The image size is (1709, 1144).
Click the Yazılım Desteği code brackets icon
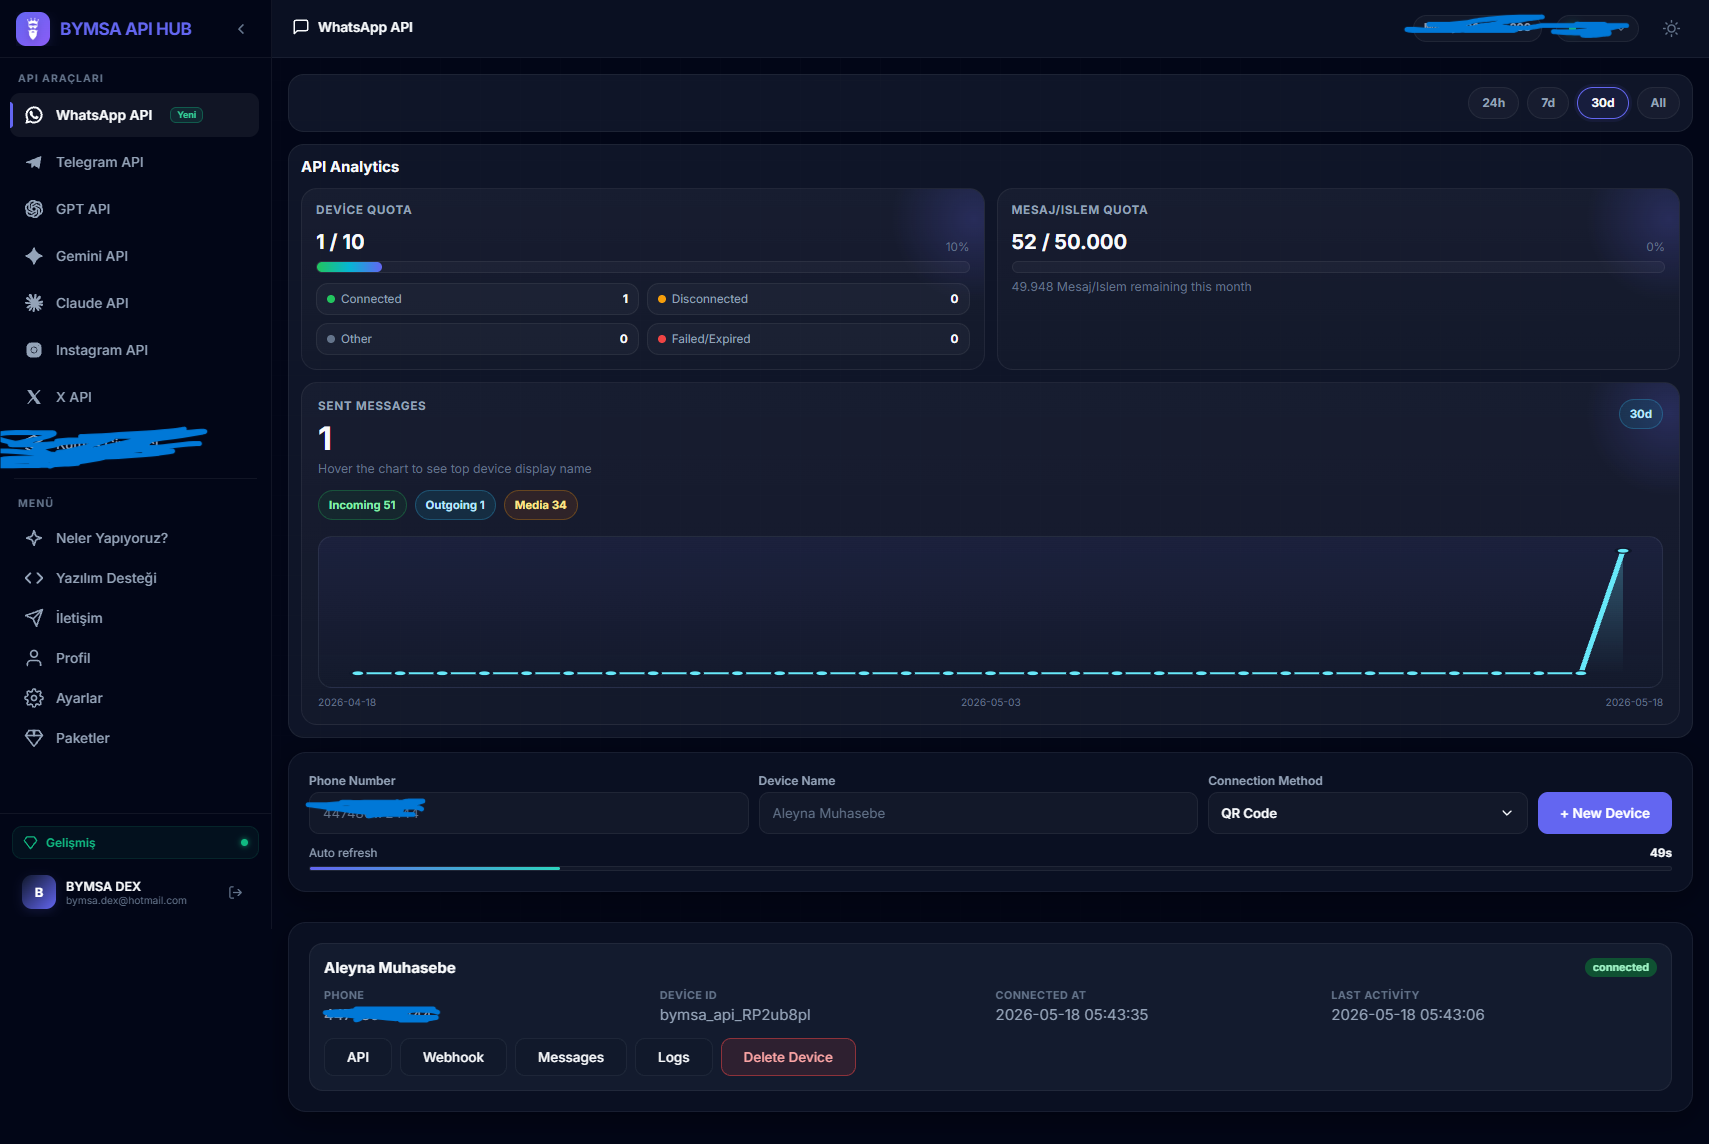point(34,578)
